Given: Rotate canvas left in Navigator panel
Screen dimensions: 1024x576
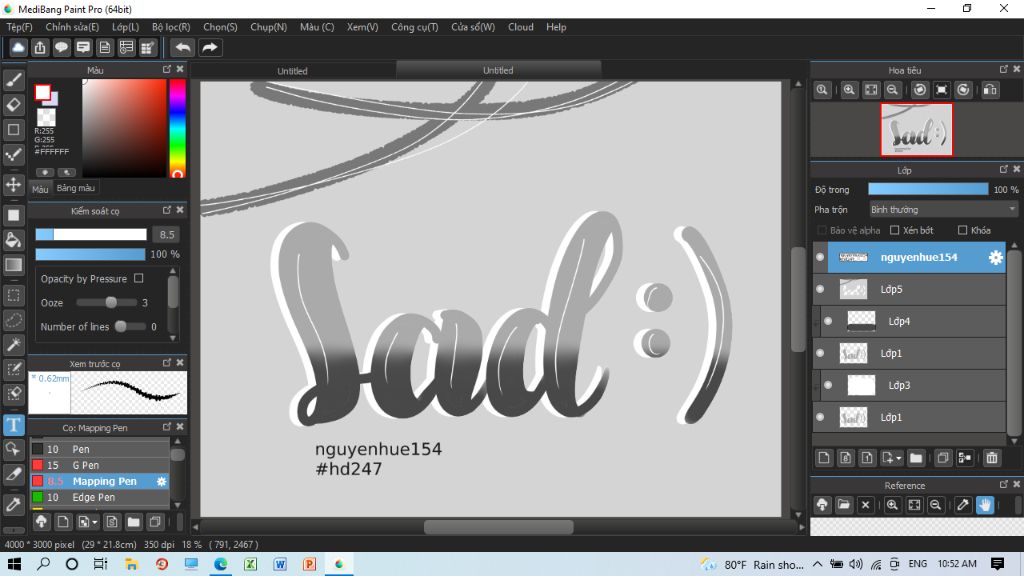Looking at the screenshot, I should [x=920, y=89].
